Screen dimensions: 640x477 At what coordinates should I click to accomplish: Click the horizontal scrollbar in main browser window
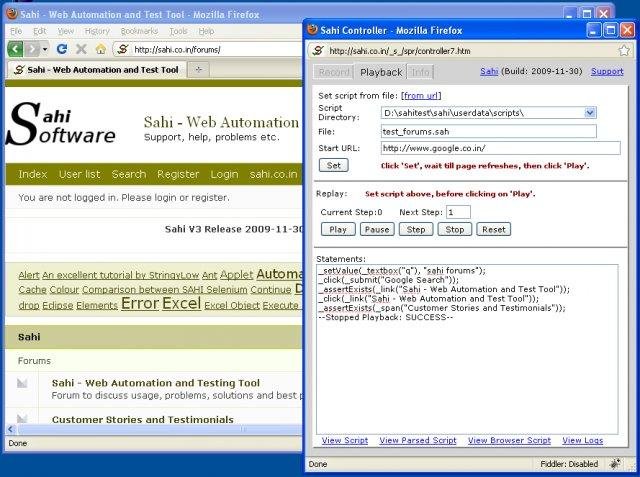point(159,429)
